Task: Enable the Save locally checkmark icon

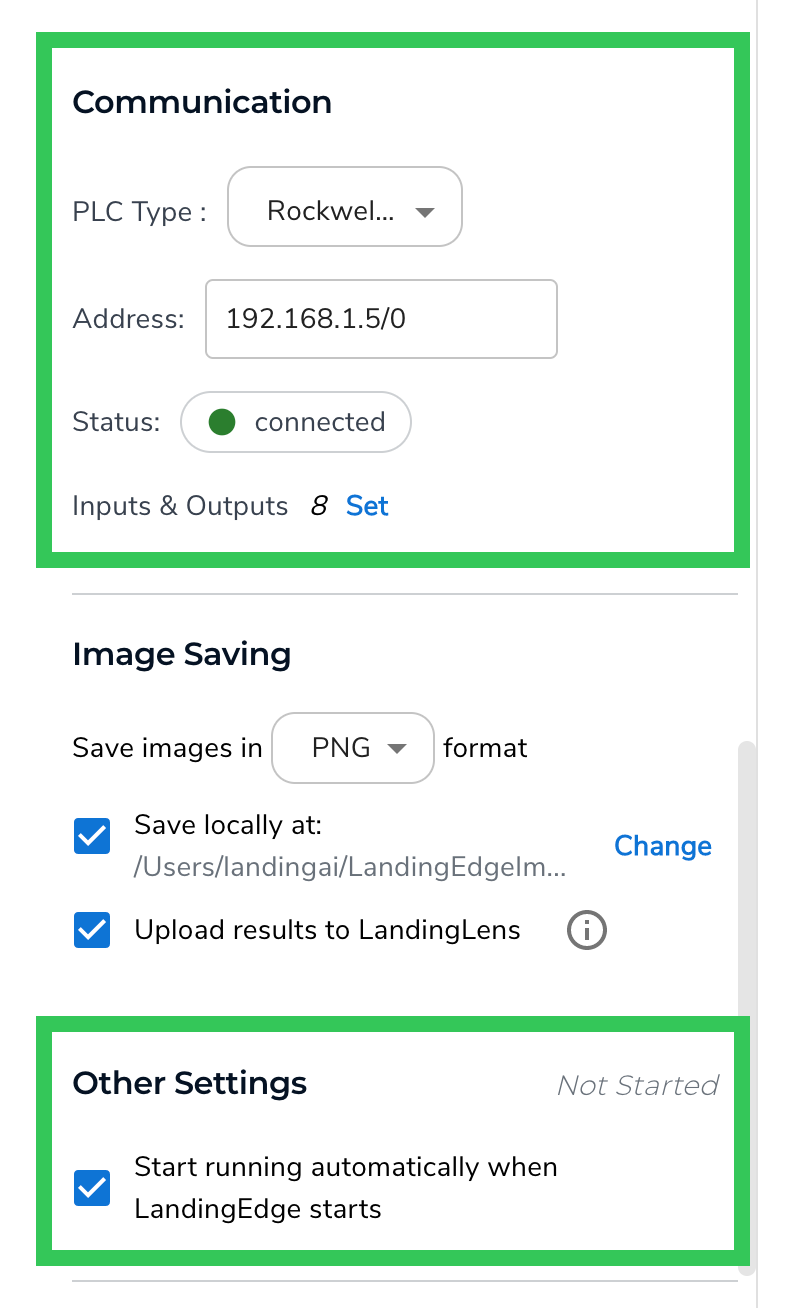Action: pos(91,838)
